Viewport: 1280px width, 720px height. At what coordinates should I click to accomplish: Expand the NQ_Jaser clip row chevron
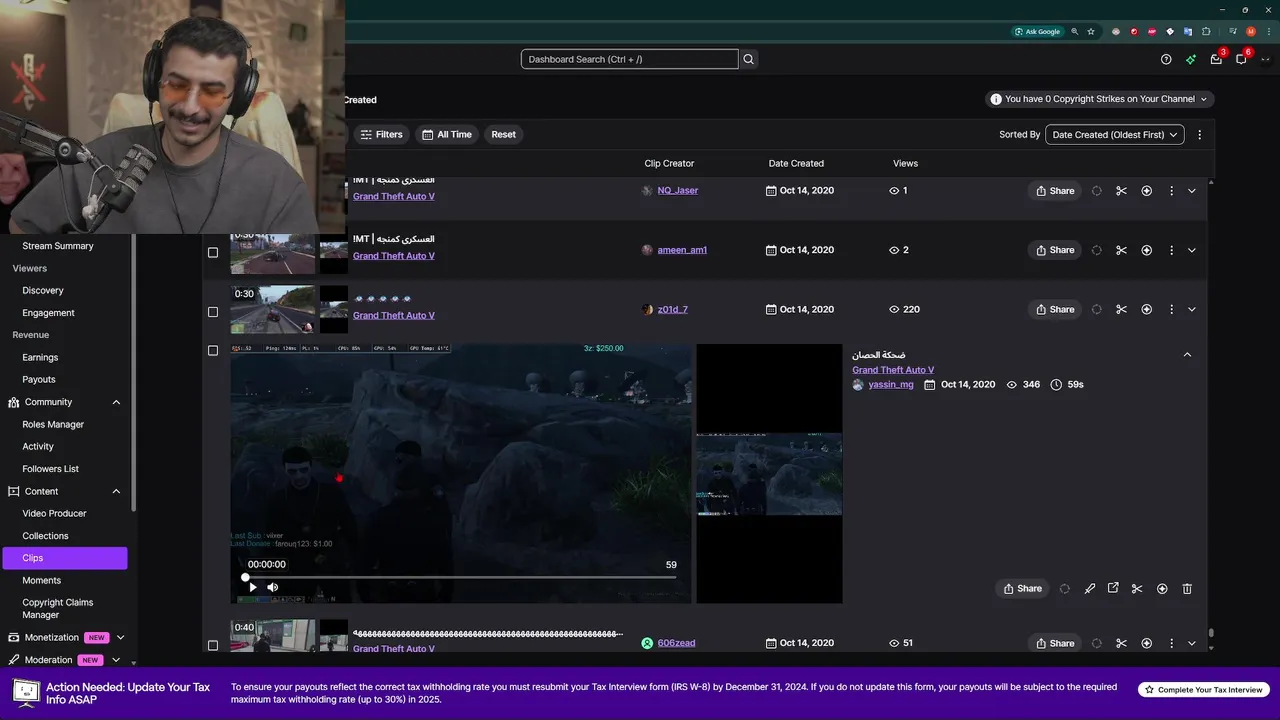(x=1191, y=191)
